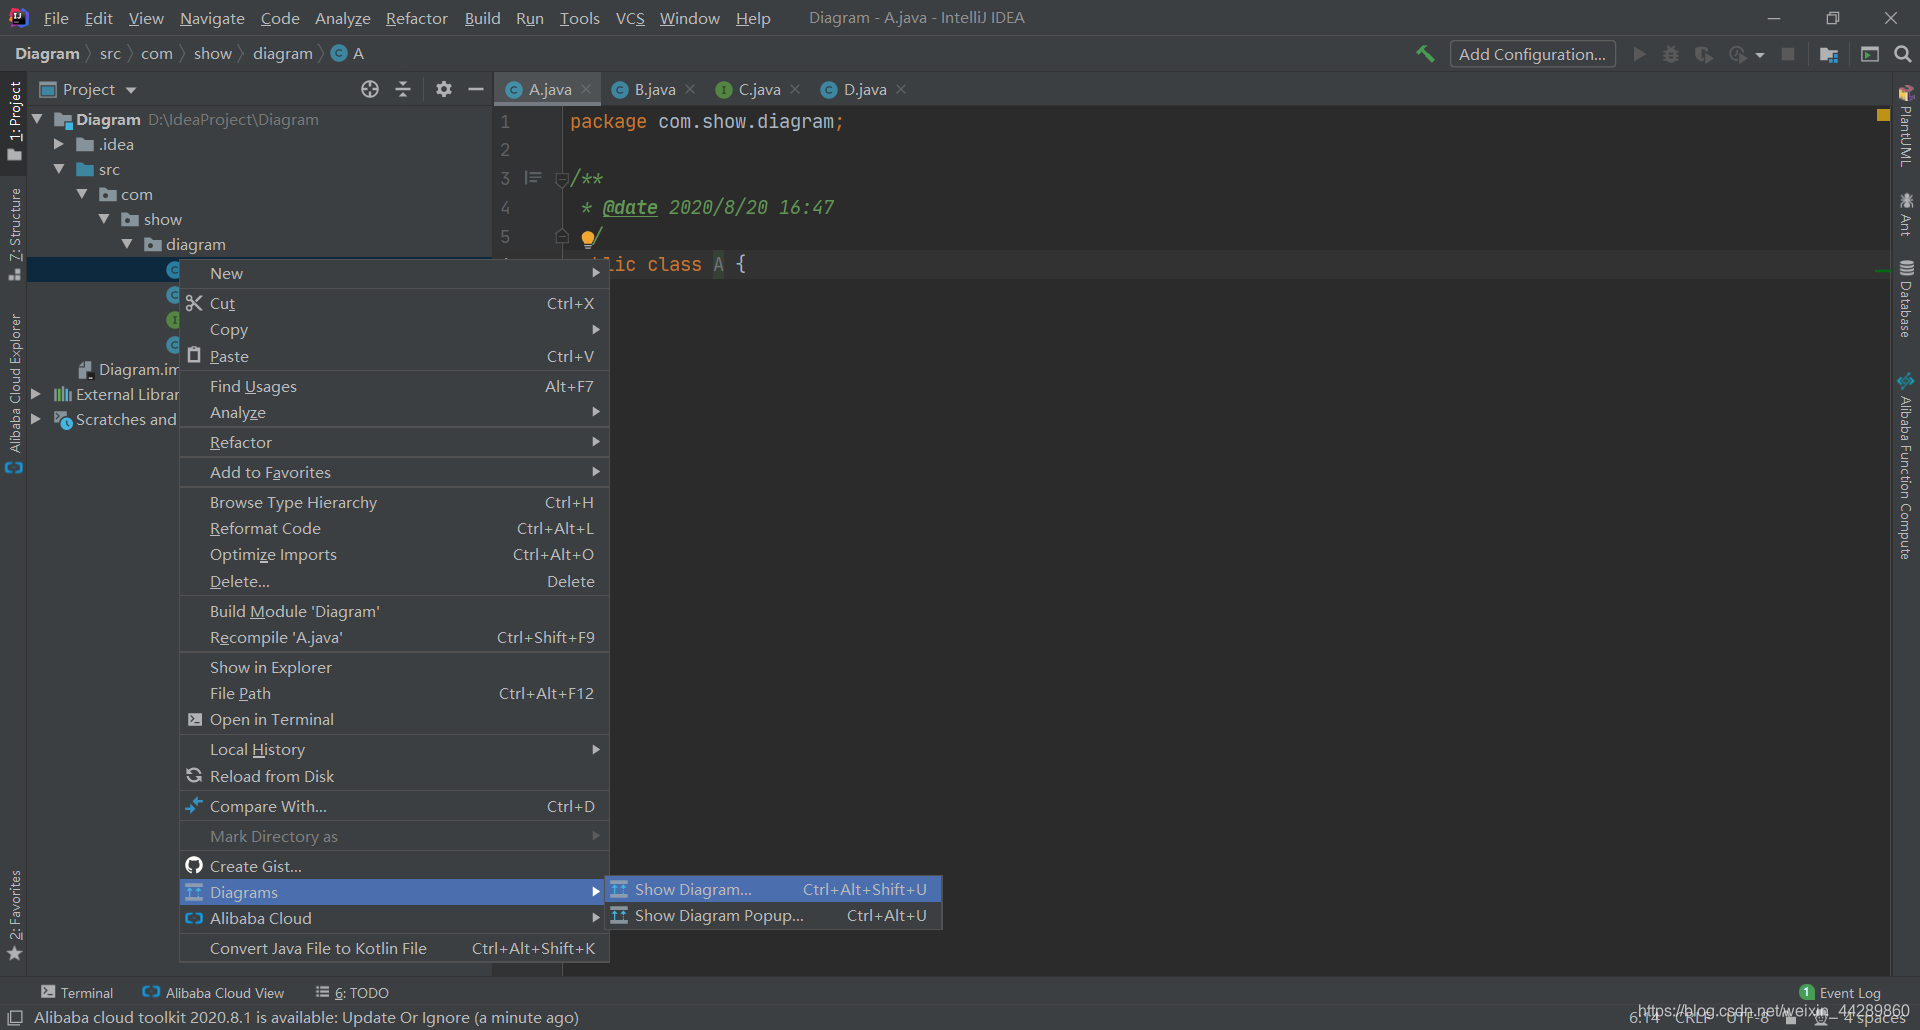Image resolution: width=1920 pixels, height=1030 pixels.
Task: Choose Create Gist... in context menu
Action: pyautogui.click(x=394, y=866)
